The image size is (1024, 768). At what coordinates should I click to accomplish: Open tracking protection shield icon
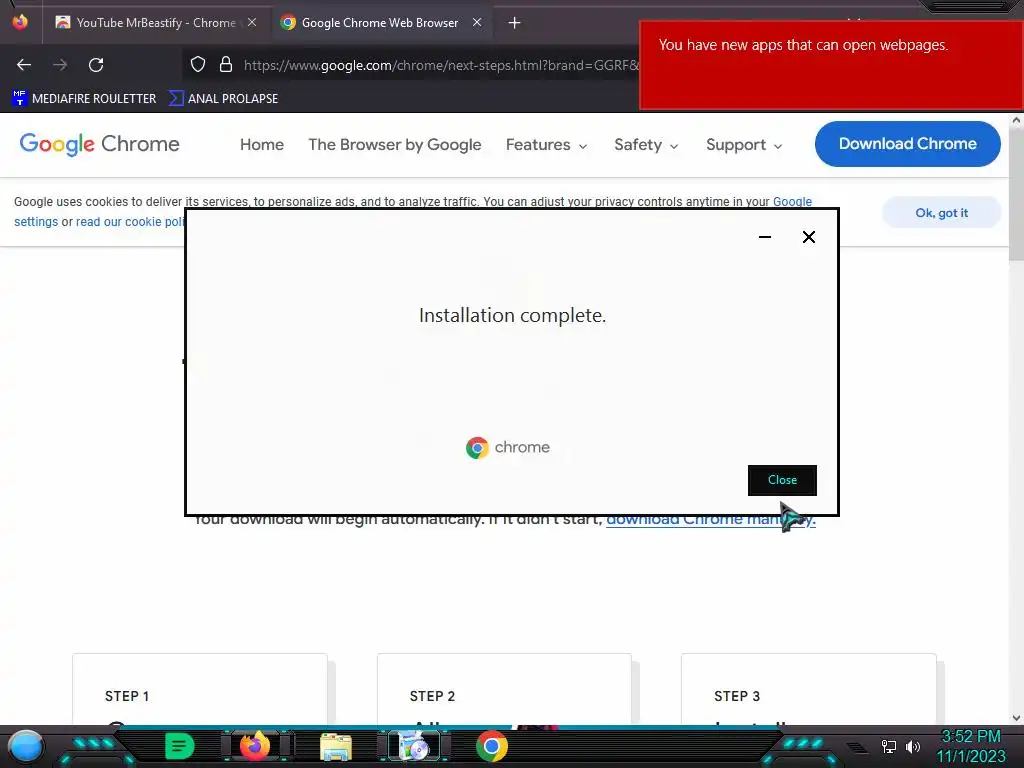point(198,64)
